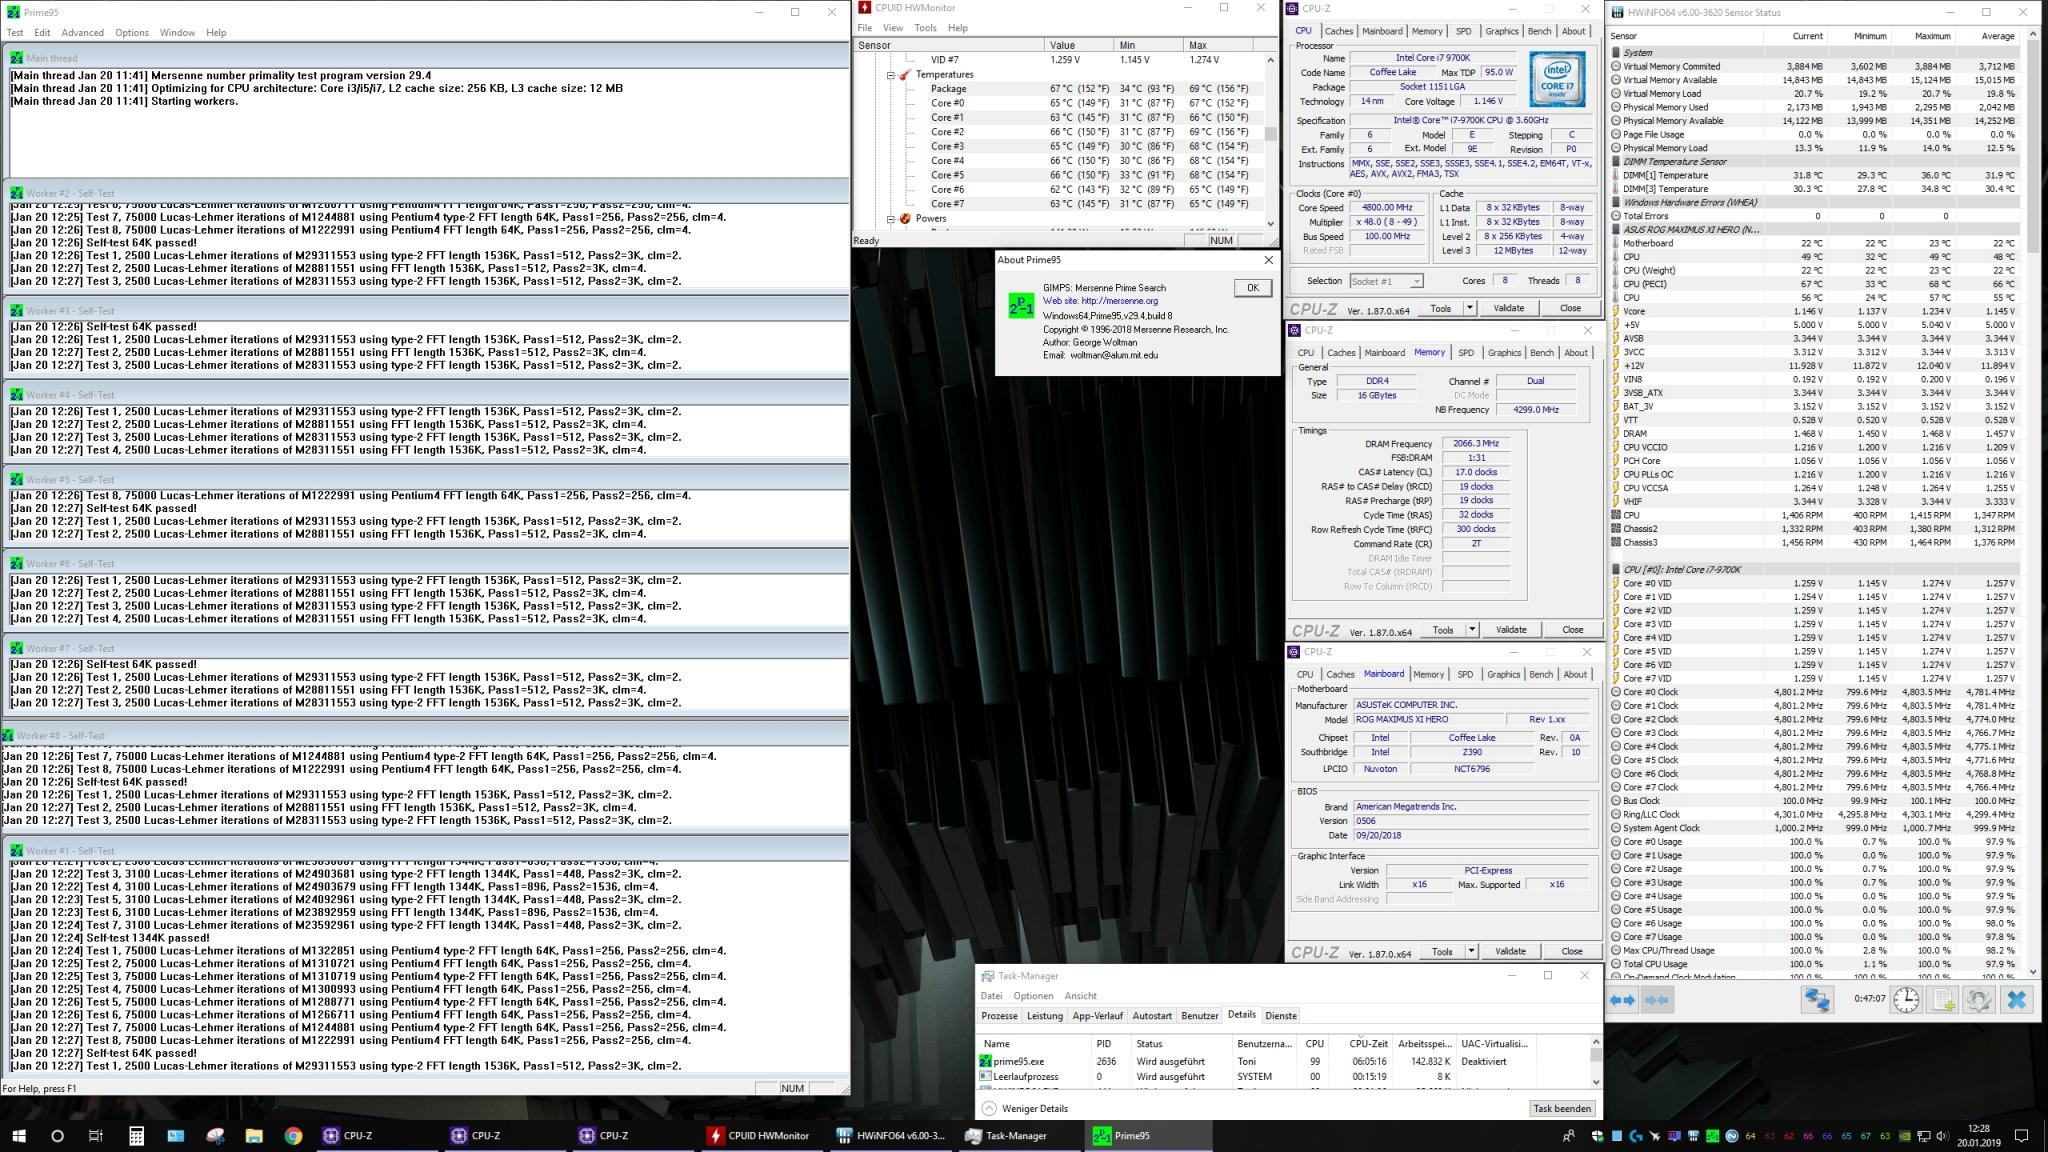Switch to Task-Manager taskbar item
The height and width of the screenshot is (1152, 2048).
1021,1135
